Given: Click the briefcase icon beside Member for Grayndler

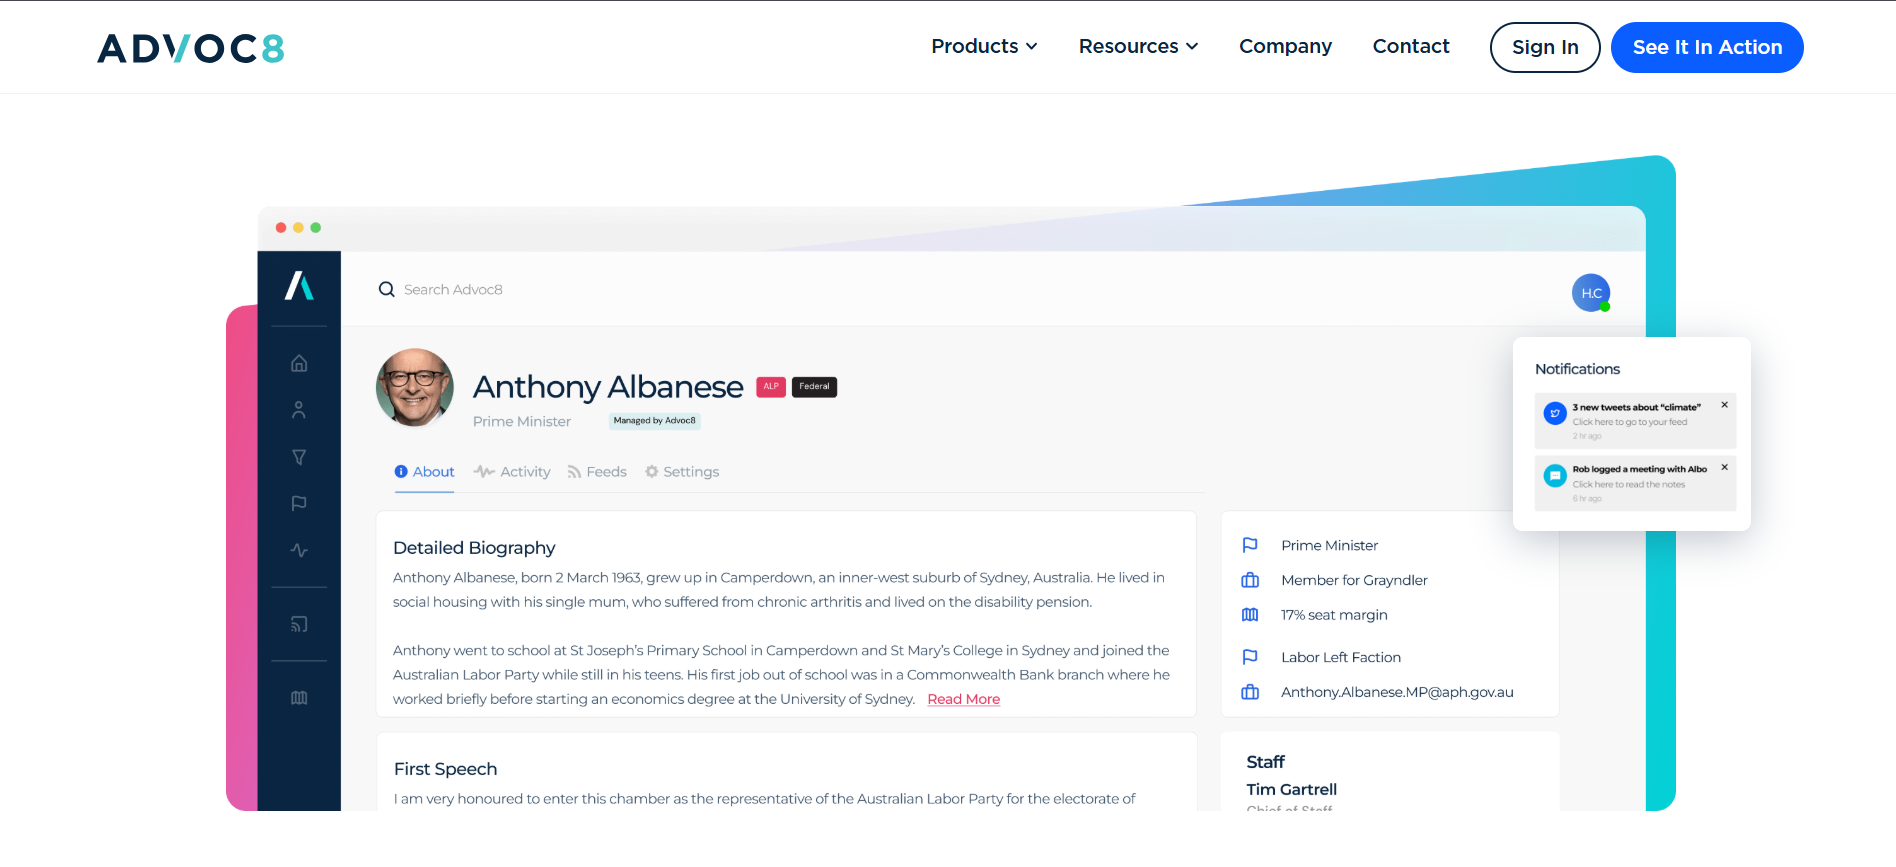Looking at the screenshot, I should click(x=1250, y=580).
